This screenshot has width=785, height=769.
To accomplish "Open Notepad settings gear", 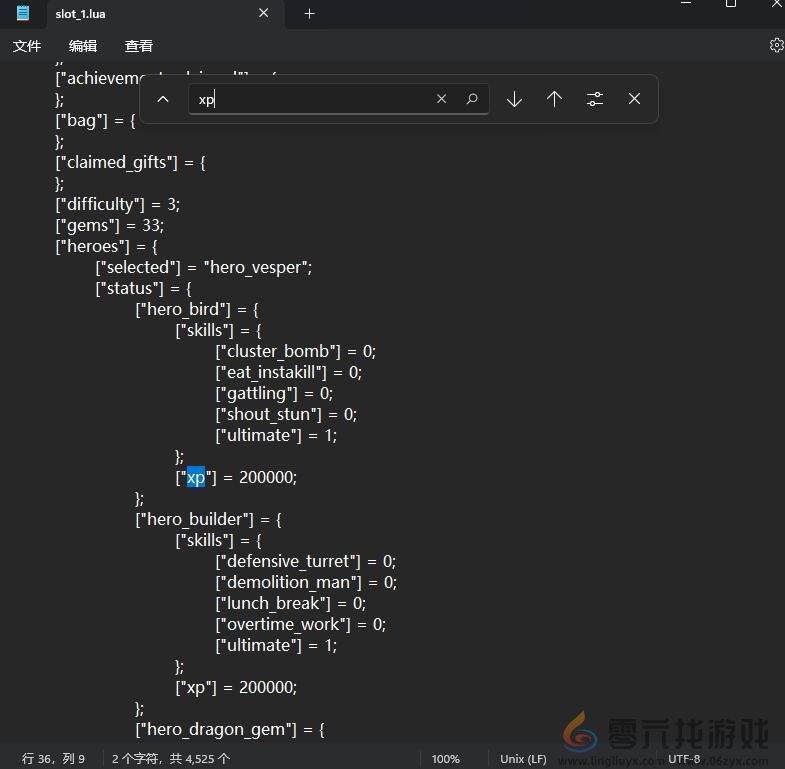I will (x=776, y=45).
